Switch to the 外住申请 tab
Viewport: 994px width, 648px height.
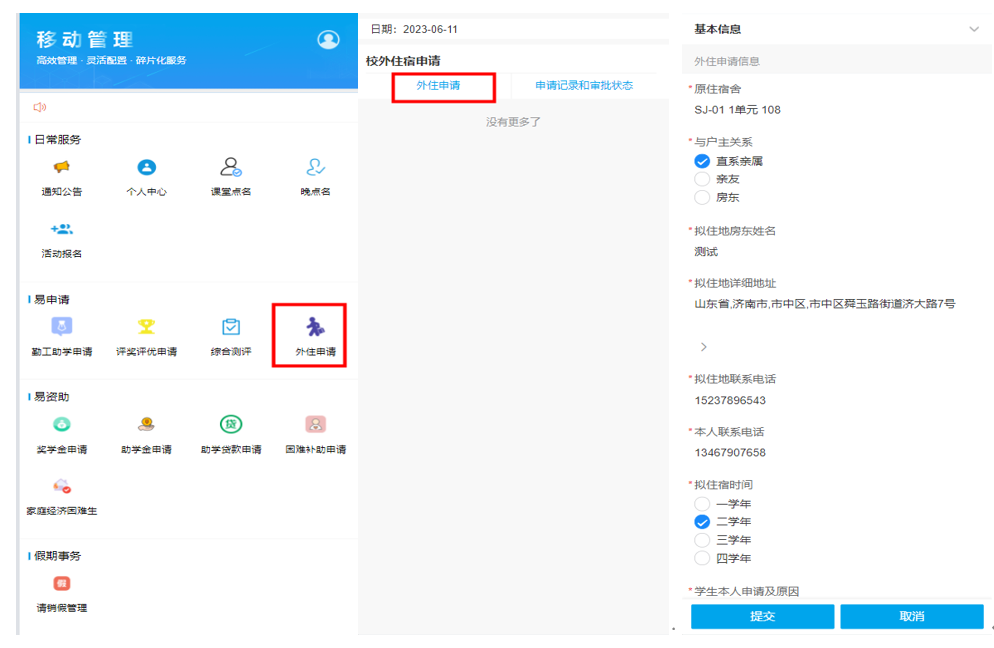click(x=438, y=86)
